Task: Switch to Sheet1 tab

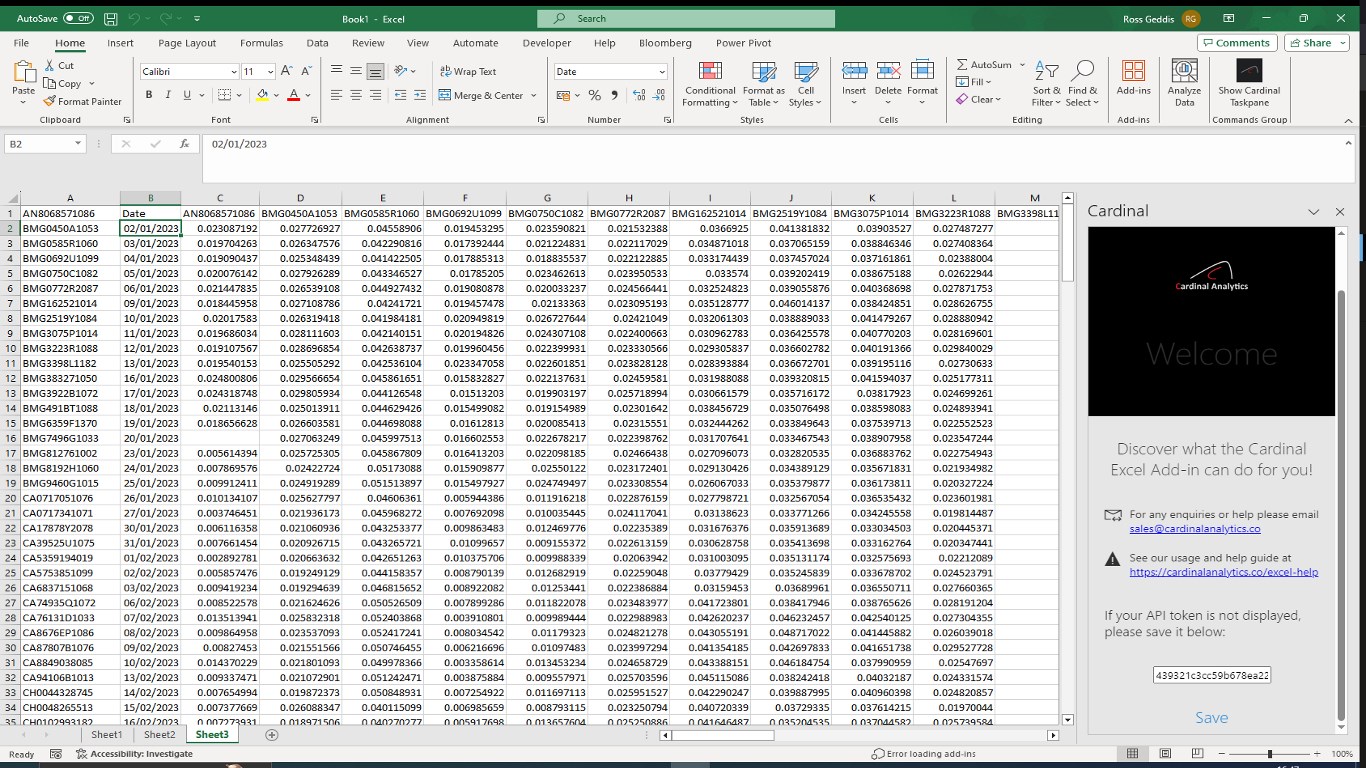Action: [107, 734]
